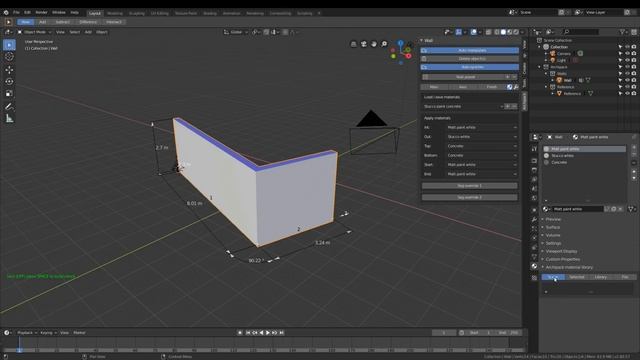Click the timeline current frame marker

[x=19, y=350]
